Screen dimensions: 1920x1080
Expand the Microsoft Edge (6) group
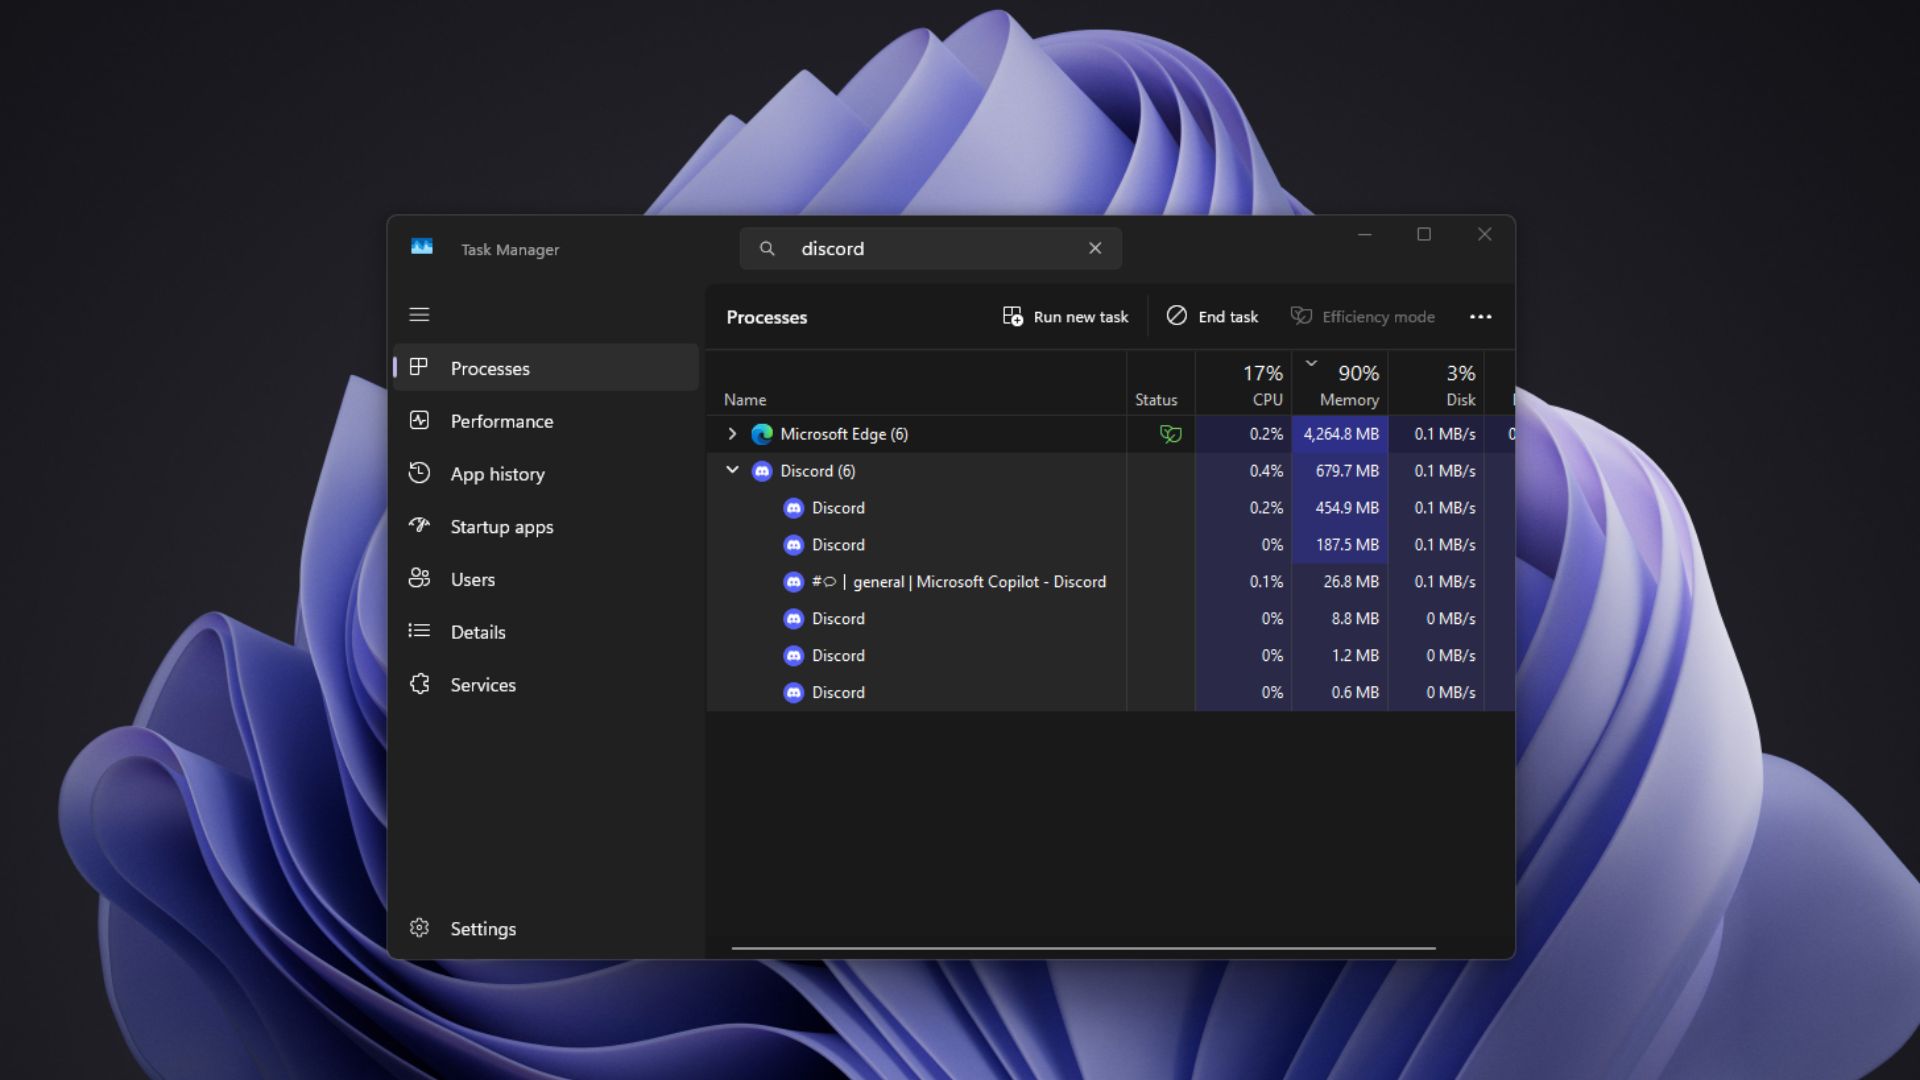[x=732, y=434]
